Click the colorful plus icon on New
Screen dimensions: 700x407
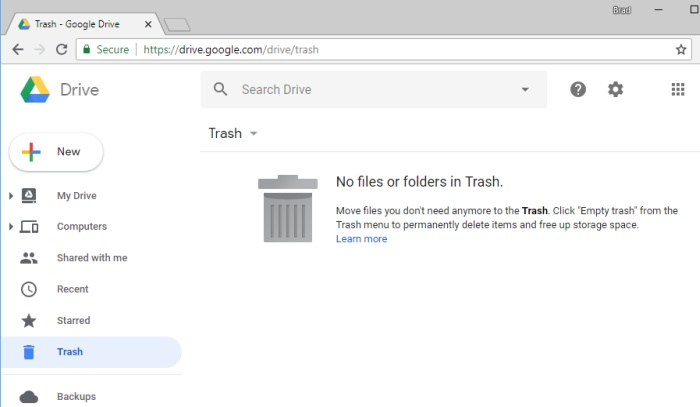point(31,152)
